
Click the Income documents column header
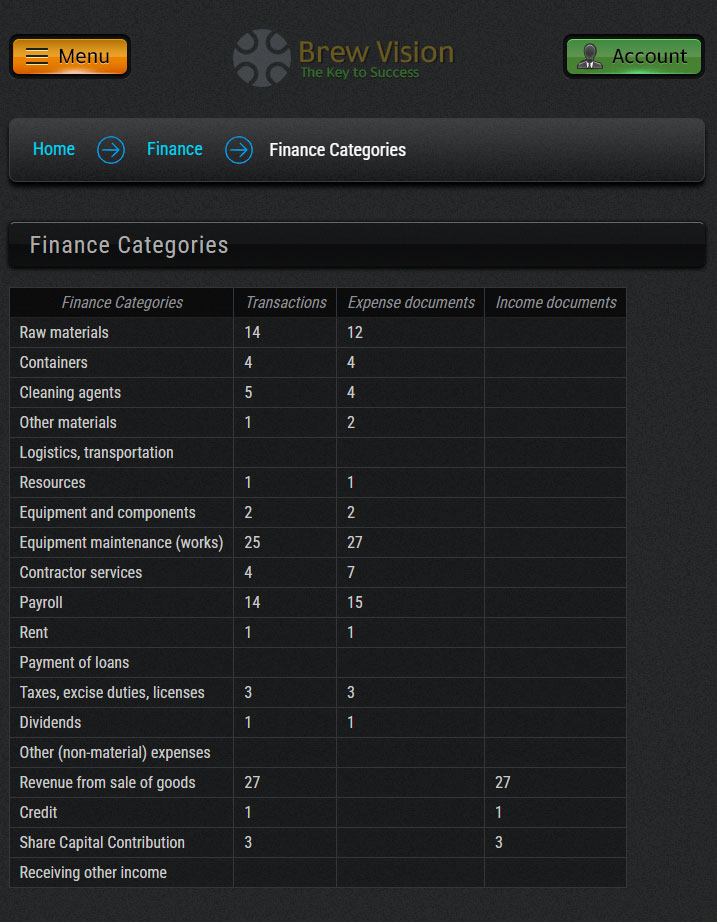556,302
